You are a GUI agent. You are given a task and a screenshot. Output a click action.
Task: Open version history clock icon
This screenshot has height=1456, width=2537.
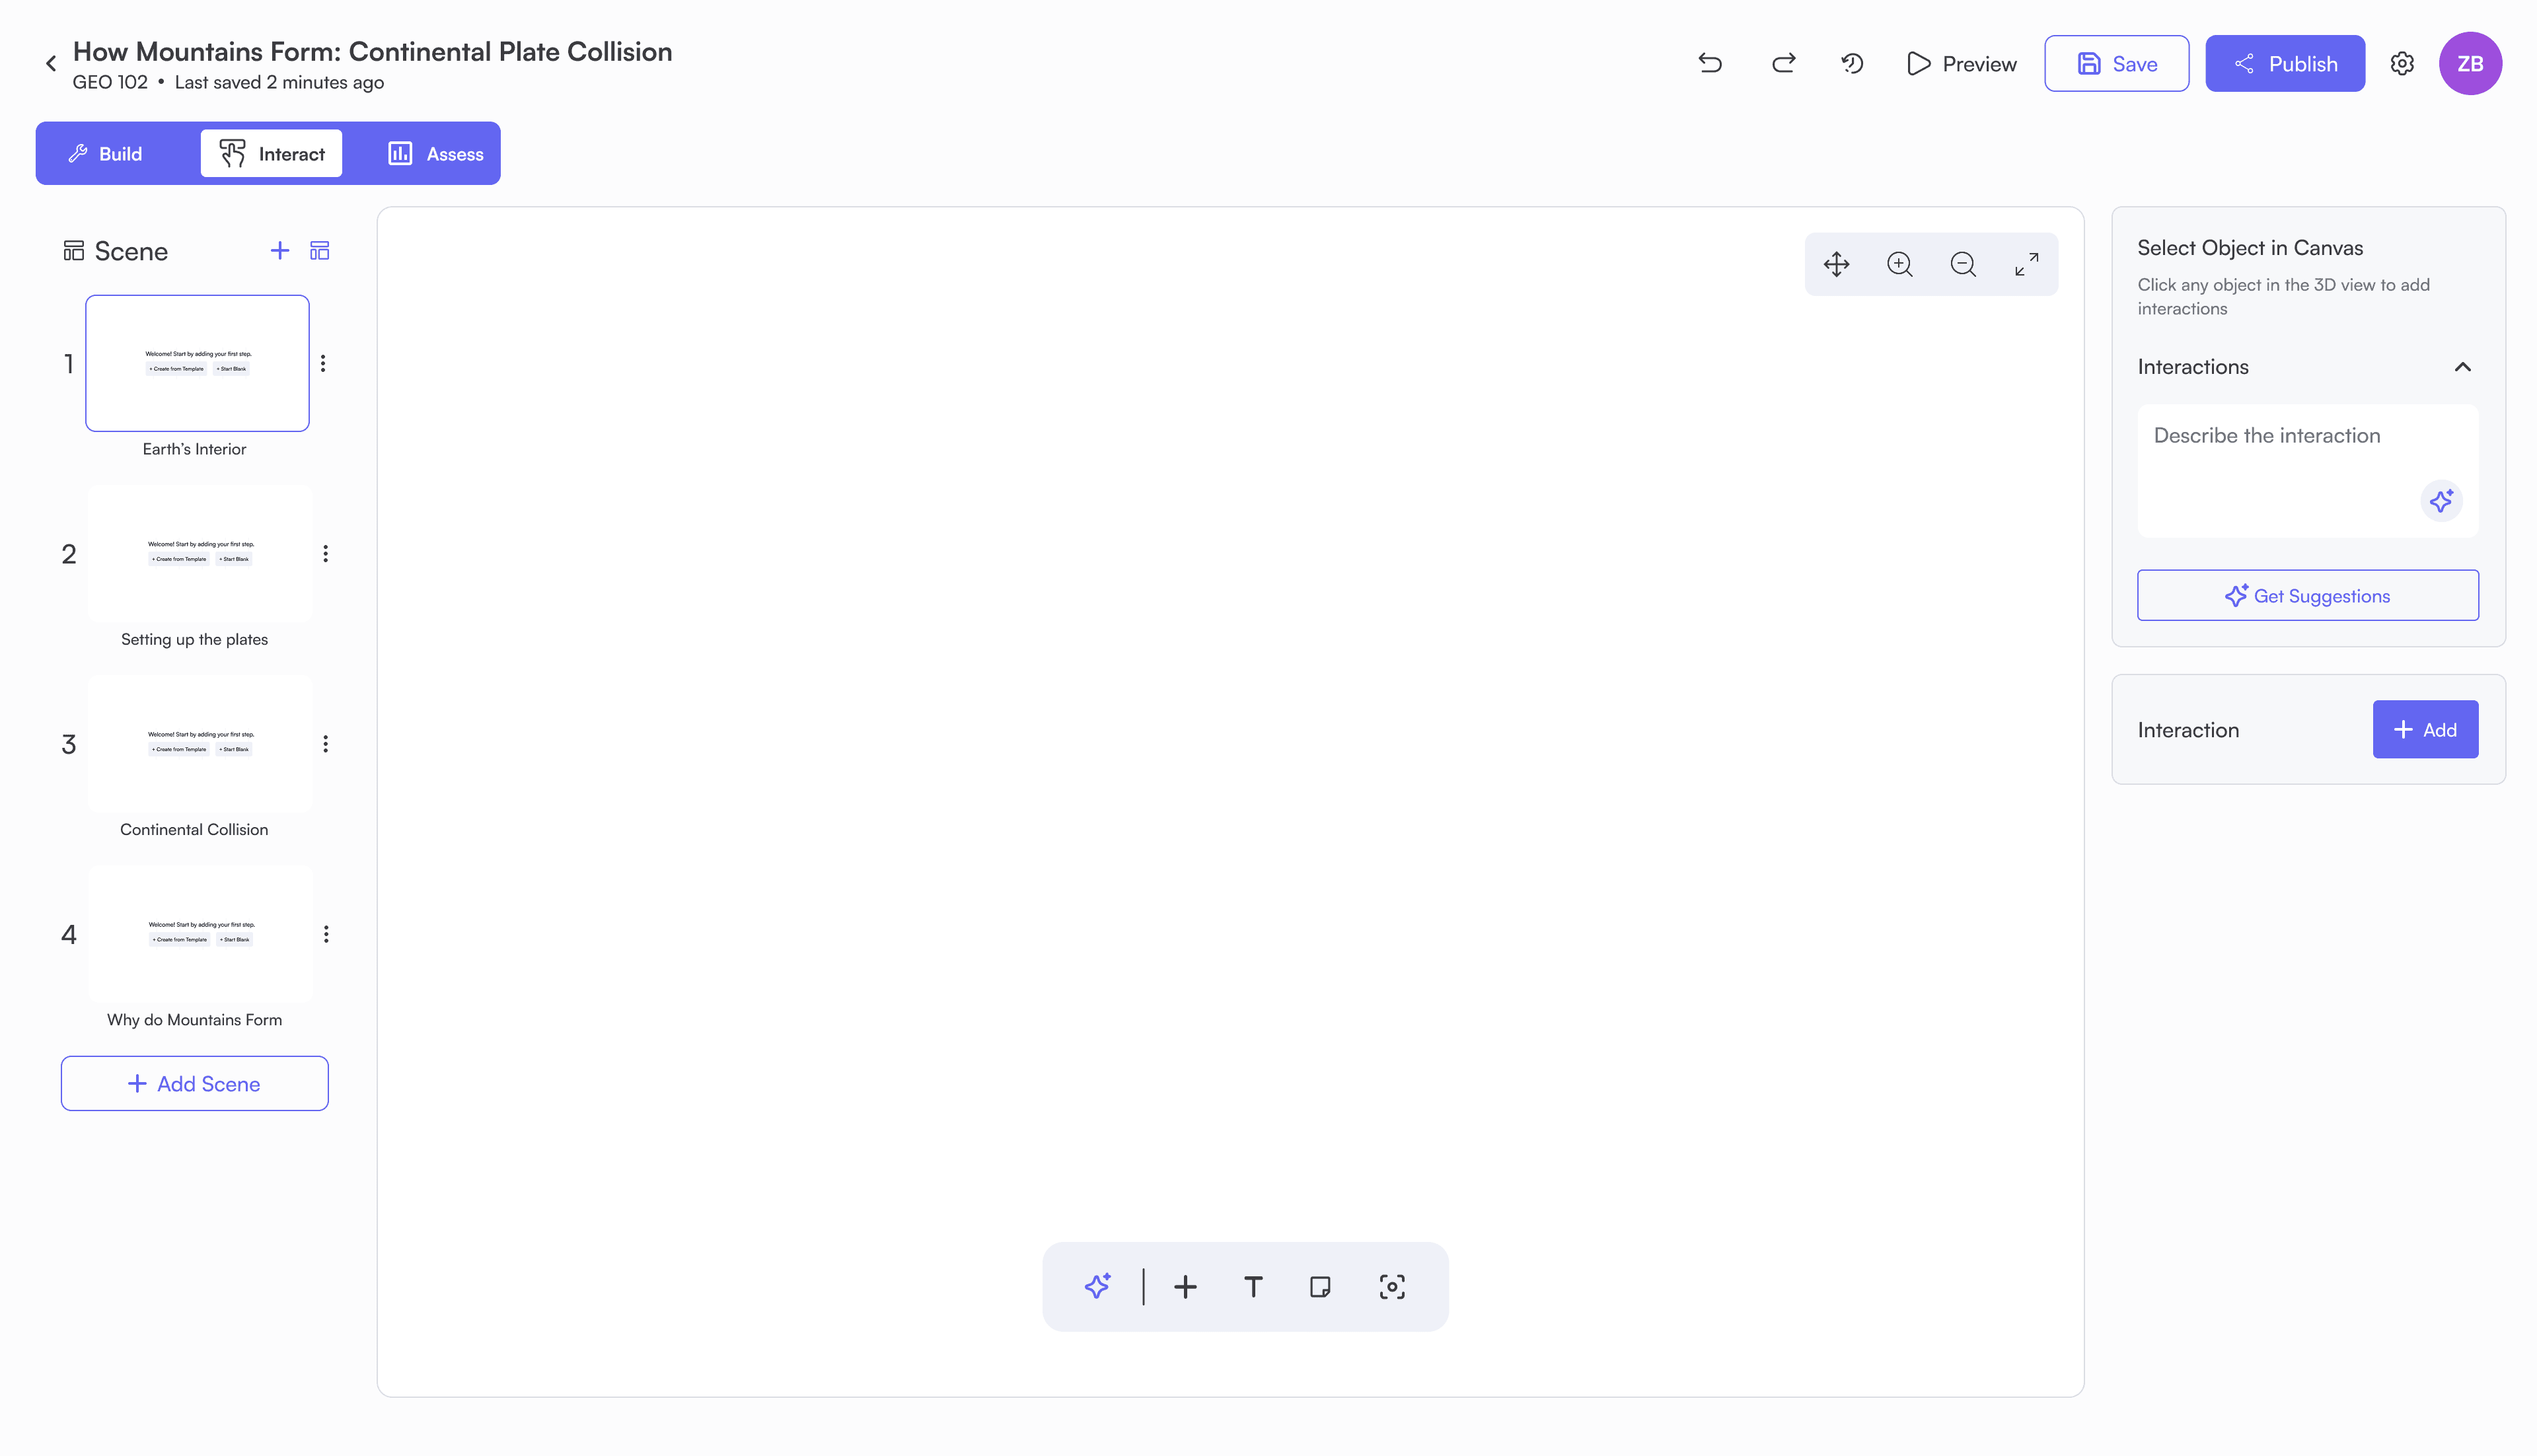pos(1852,64)
